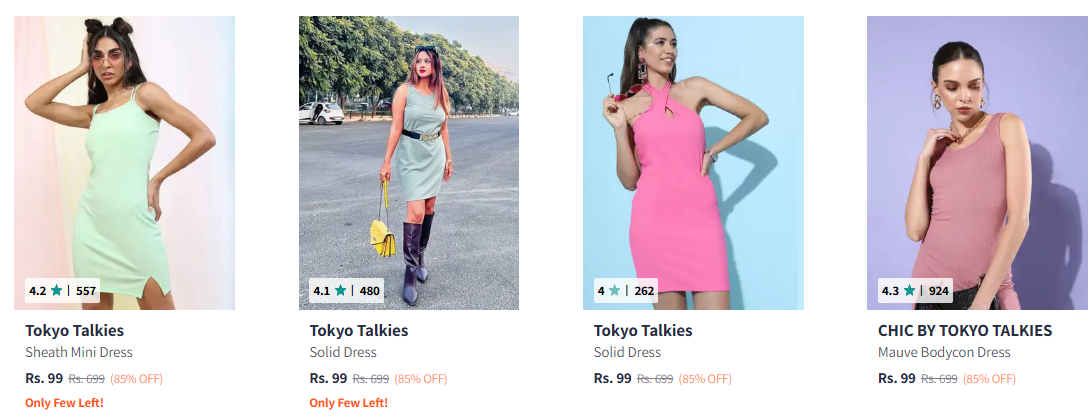Open the pink halter Solid Dress photo

(693, 163)
